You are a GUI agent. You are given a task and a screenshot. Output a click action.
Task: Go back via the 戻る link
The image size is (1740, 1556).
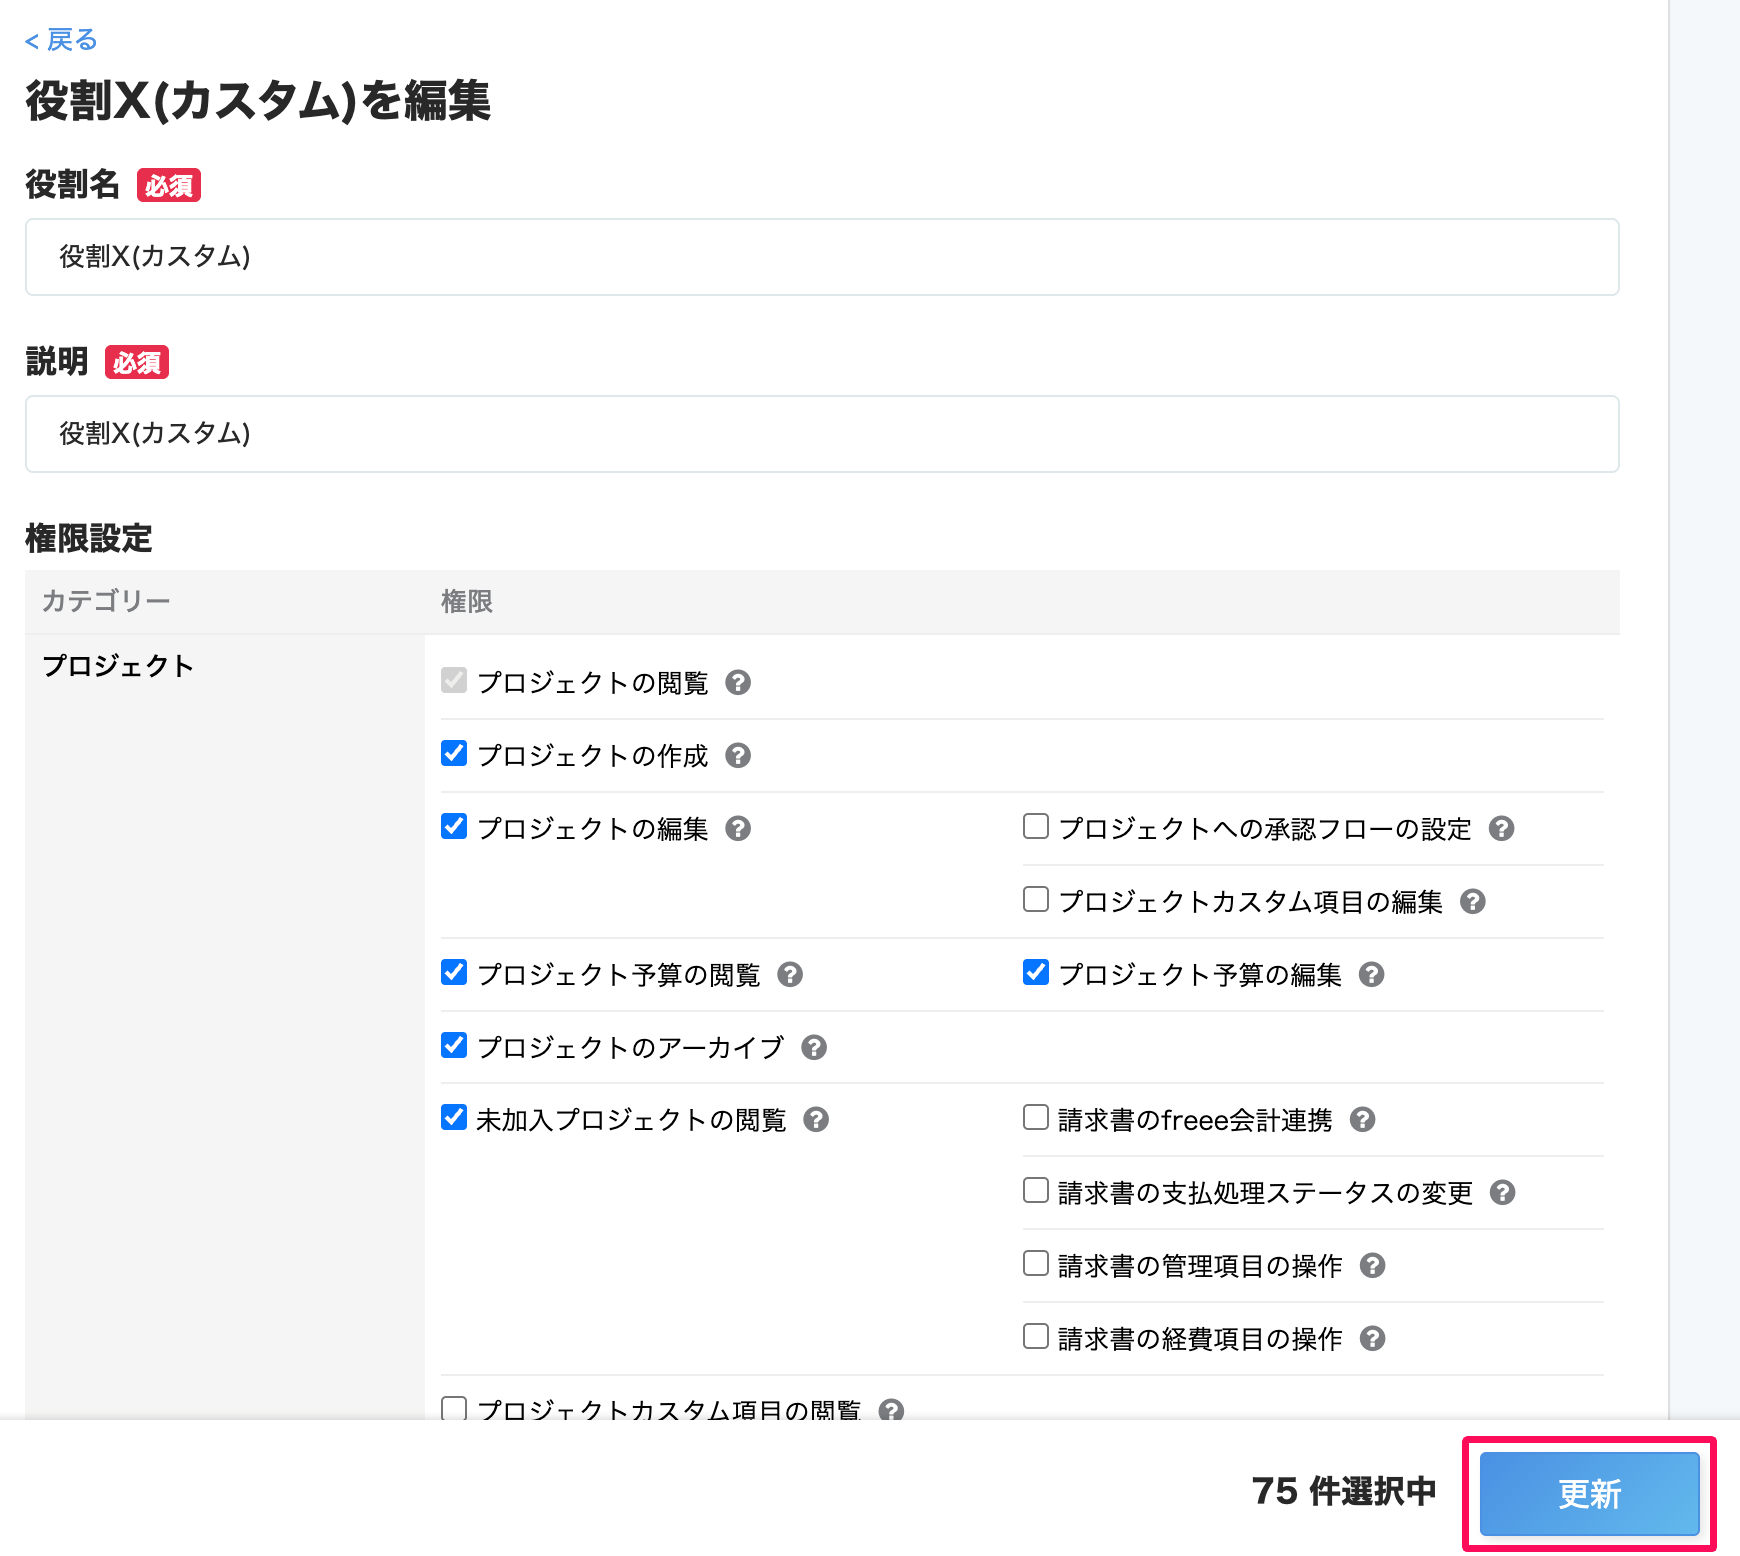click(x=61, y=40)
